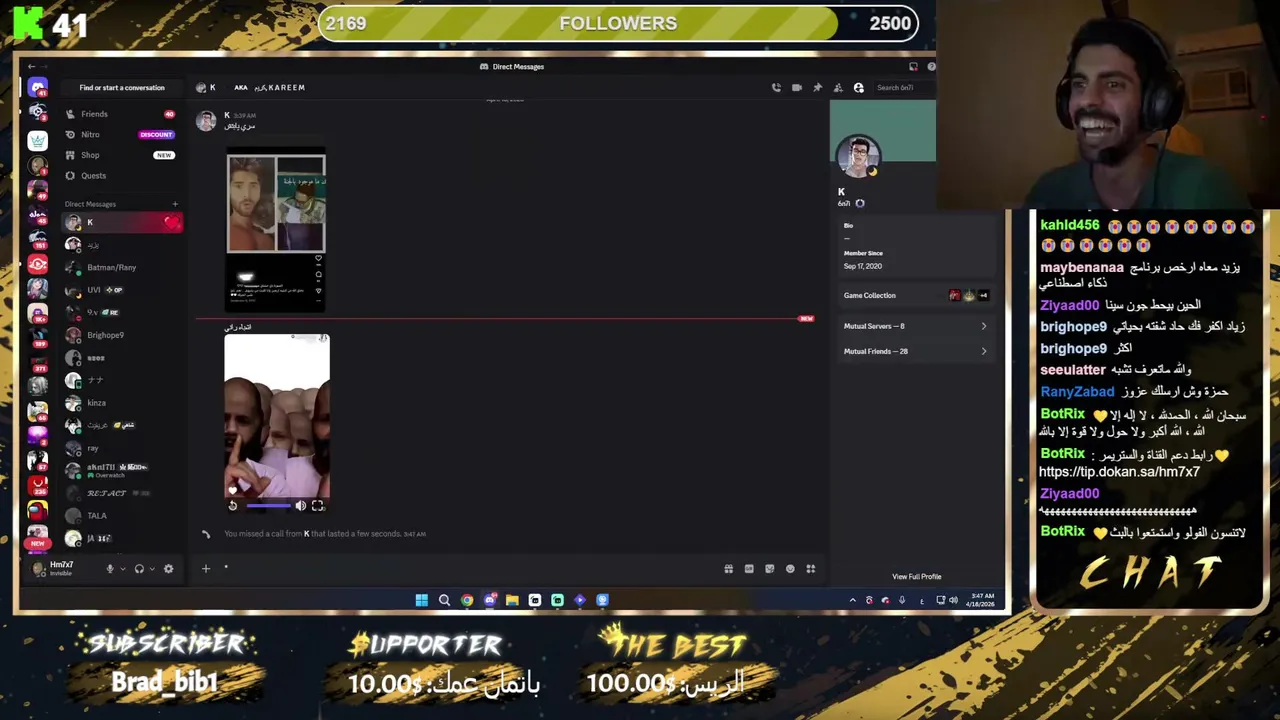Image resolution: width=1280 pixels, height=720 pixels.
Task: Expand headphone output options chevron
Action: coord(152,569)
